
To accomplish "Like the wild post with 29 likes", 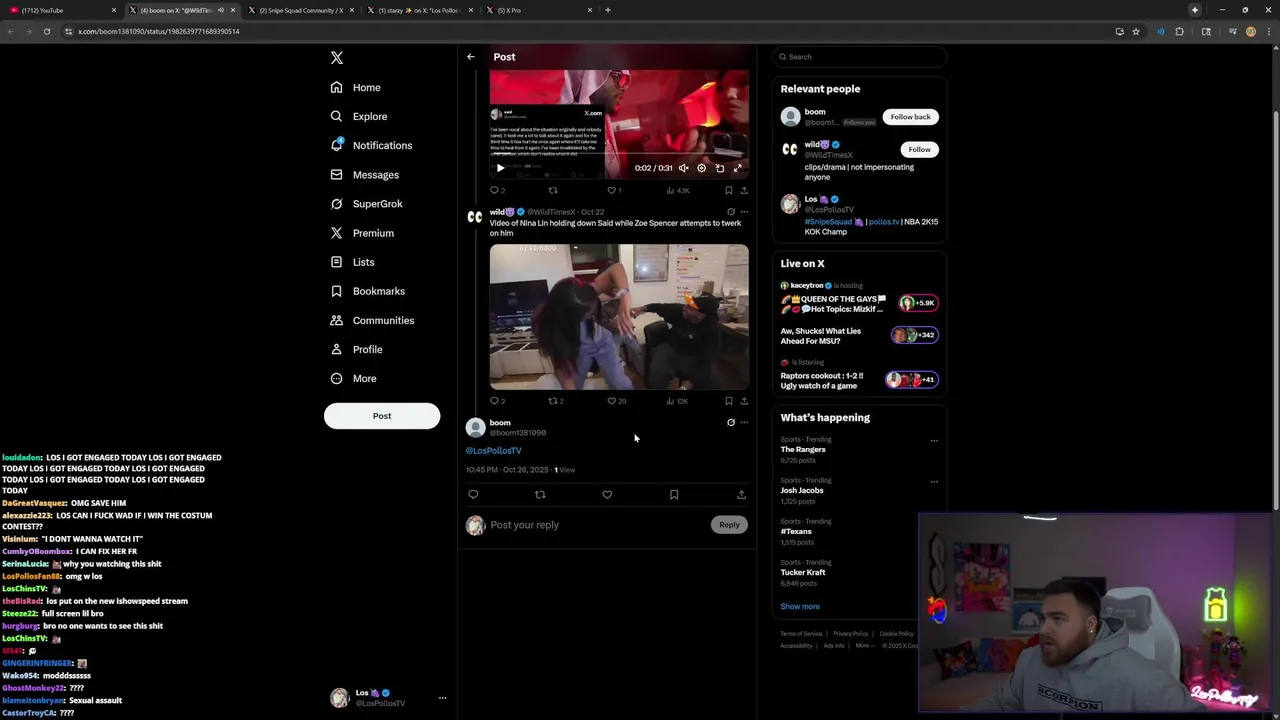I will 616,401.
